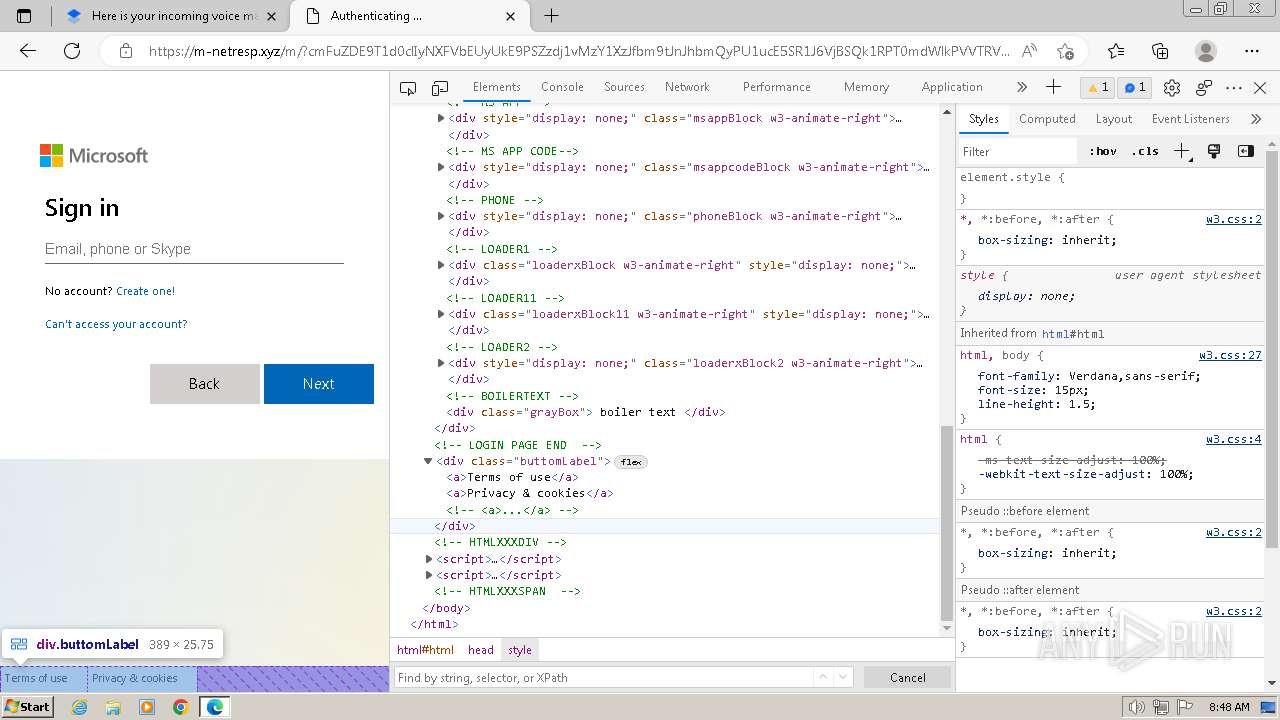
Task: Expand the loaderxBlock div node
Action: click(441, 265)
